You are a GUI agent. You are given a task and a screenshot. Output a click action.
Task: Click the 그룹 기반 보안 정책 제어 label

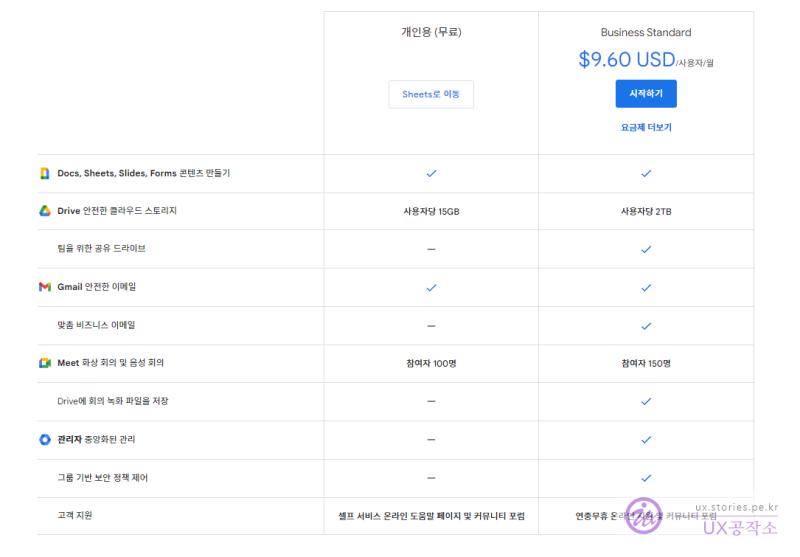pos(102,477)
